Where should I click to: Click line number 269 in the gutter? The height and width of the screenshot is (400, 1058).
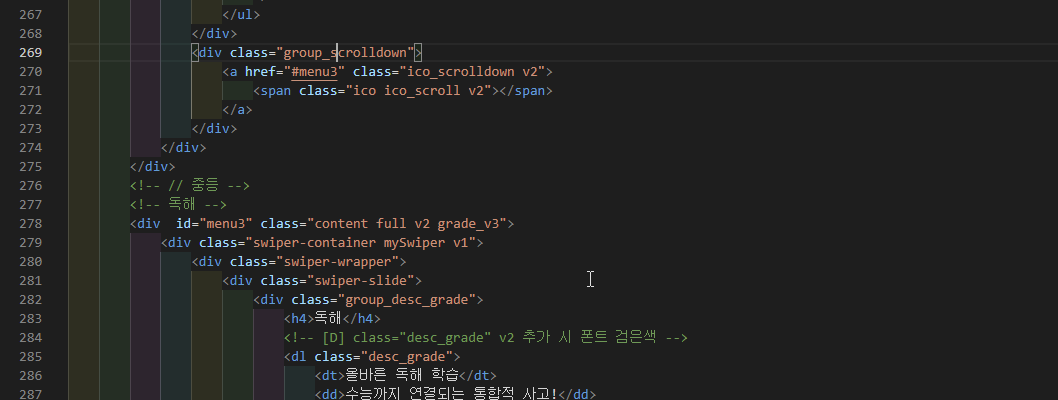coord(30,52)
